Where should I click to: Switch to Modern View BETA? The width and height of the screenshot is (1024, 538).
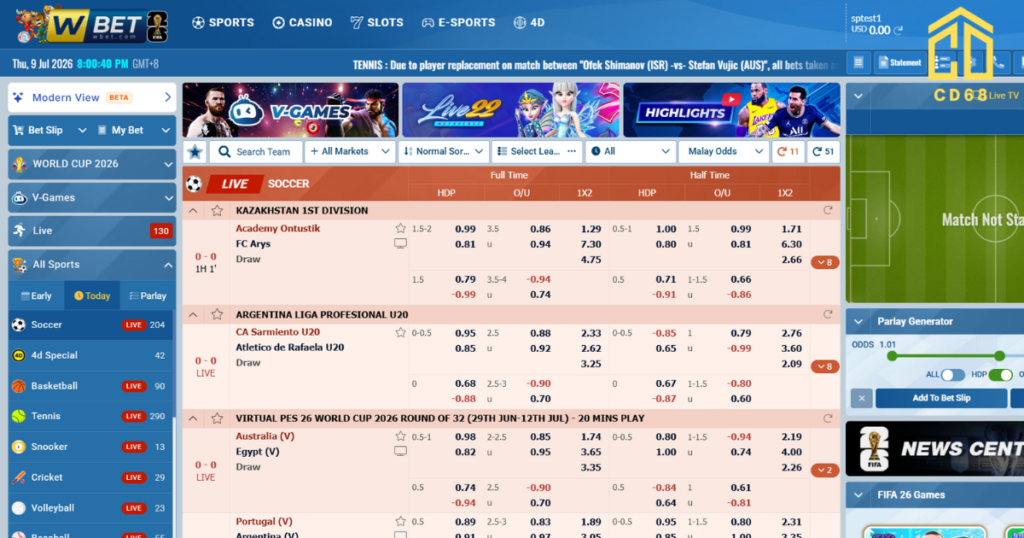tap(92, 97)
